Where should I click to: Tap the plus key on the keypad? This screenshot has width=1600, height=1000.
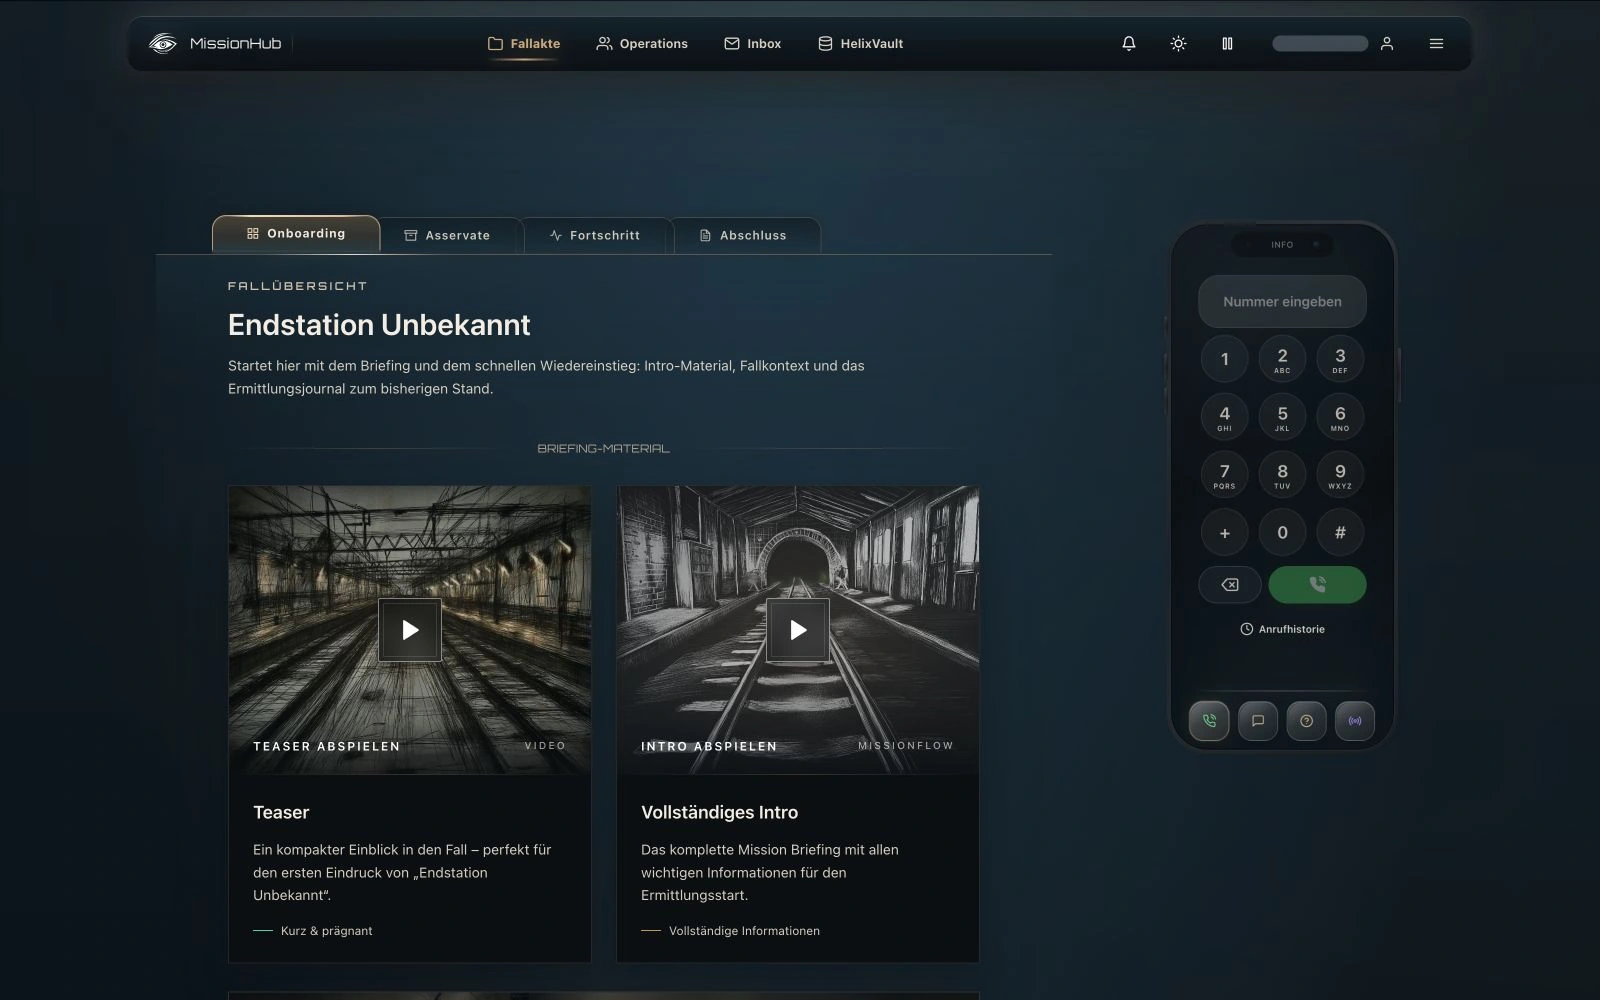tap(1224, 532)
